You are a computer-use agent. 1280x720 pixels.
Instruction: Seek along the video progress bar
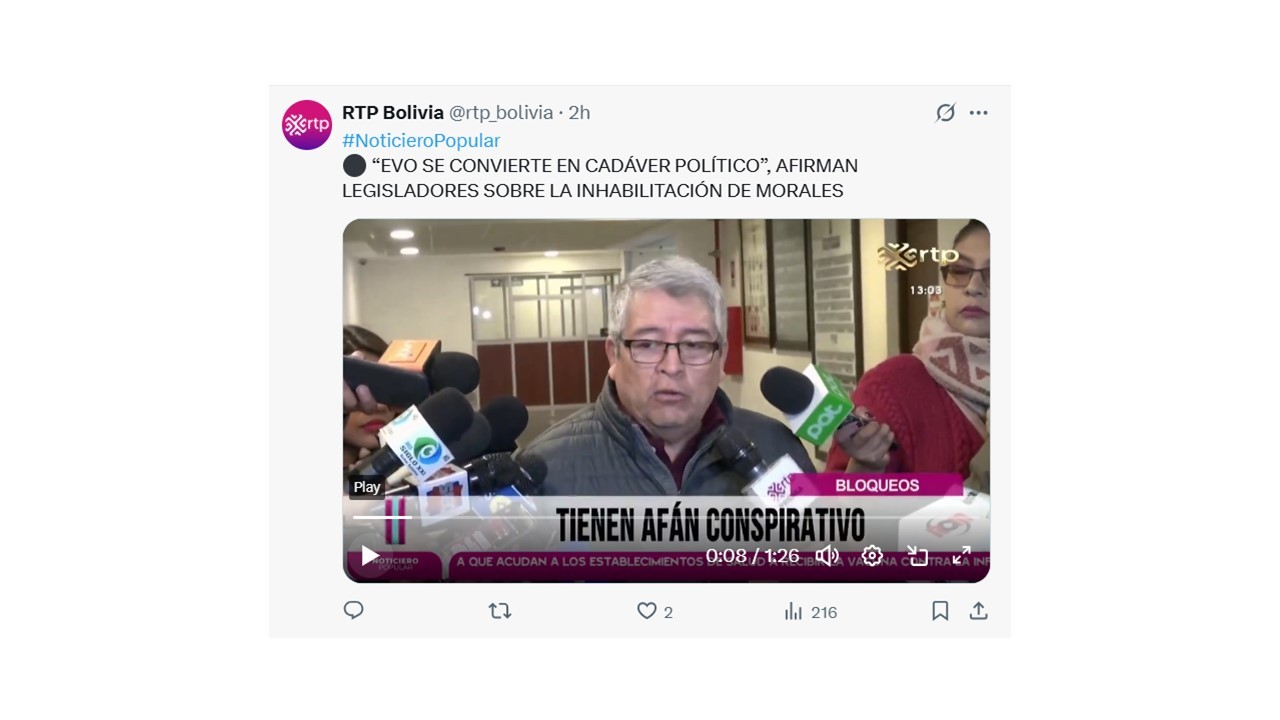click(x=666, y=517)
